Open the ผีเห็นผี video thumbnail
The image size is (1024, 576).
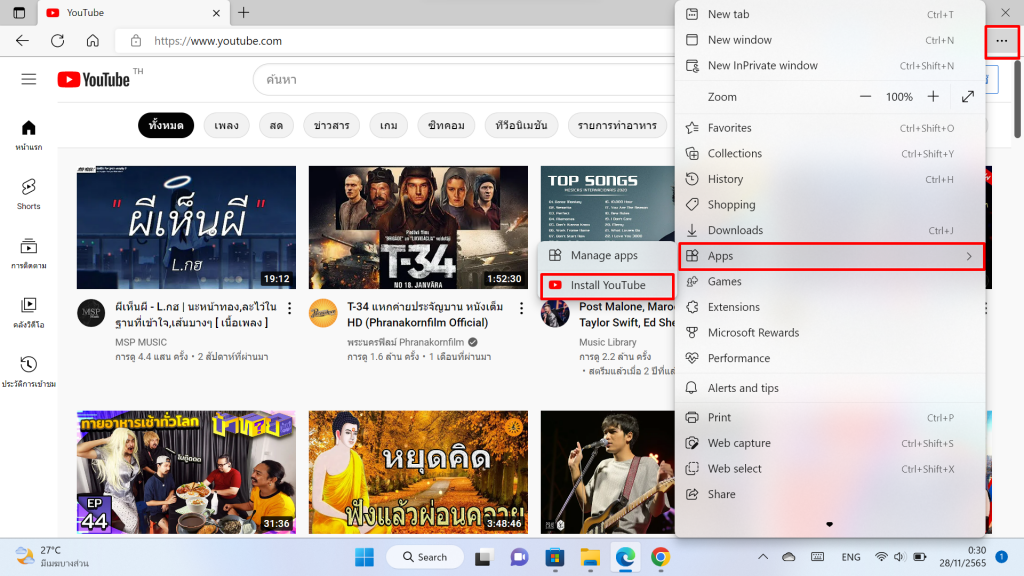pos(186,227)
